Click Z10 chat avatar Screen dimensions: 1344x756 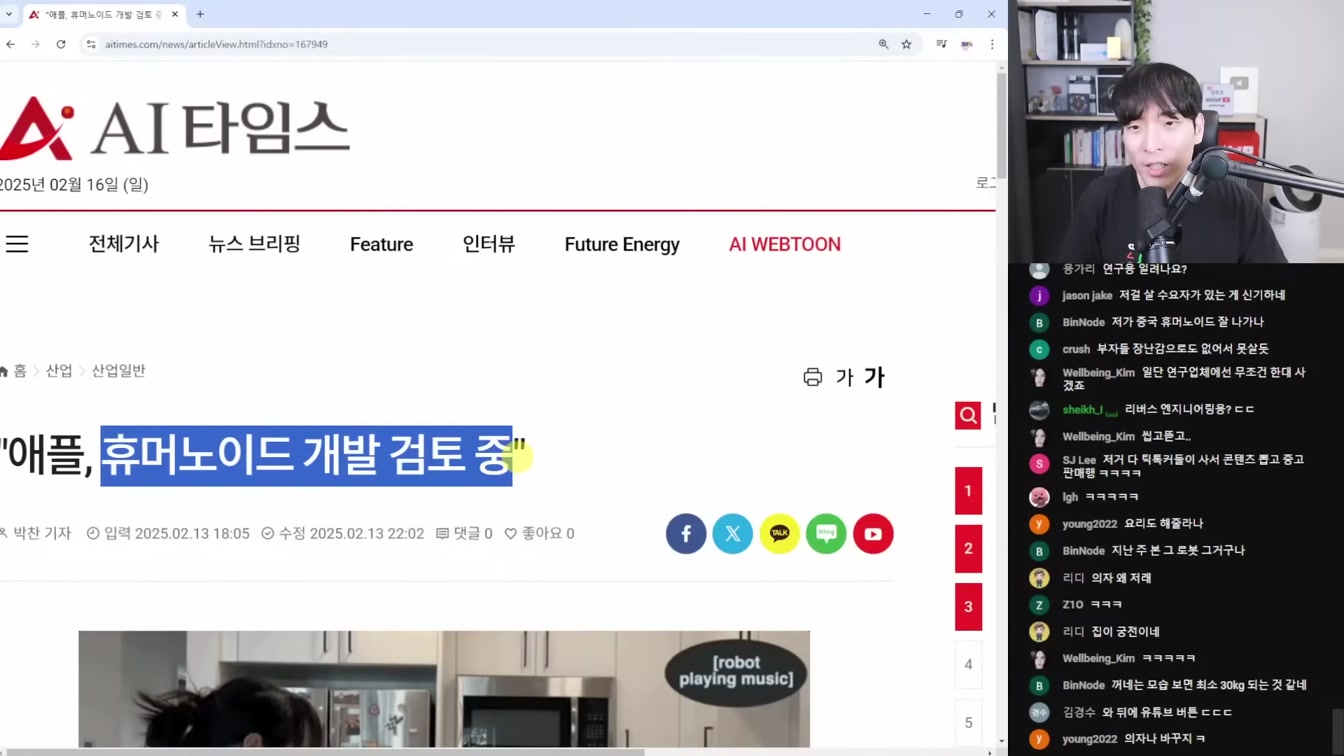(x=1039, y=605)
